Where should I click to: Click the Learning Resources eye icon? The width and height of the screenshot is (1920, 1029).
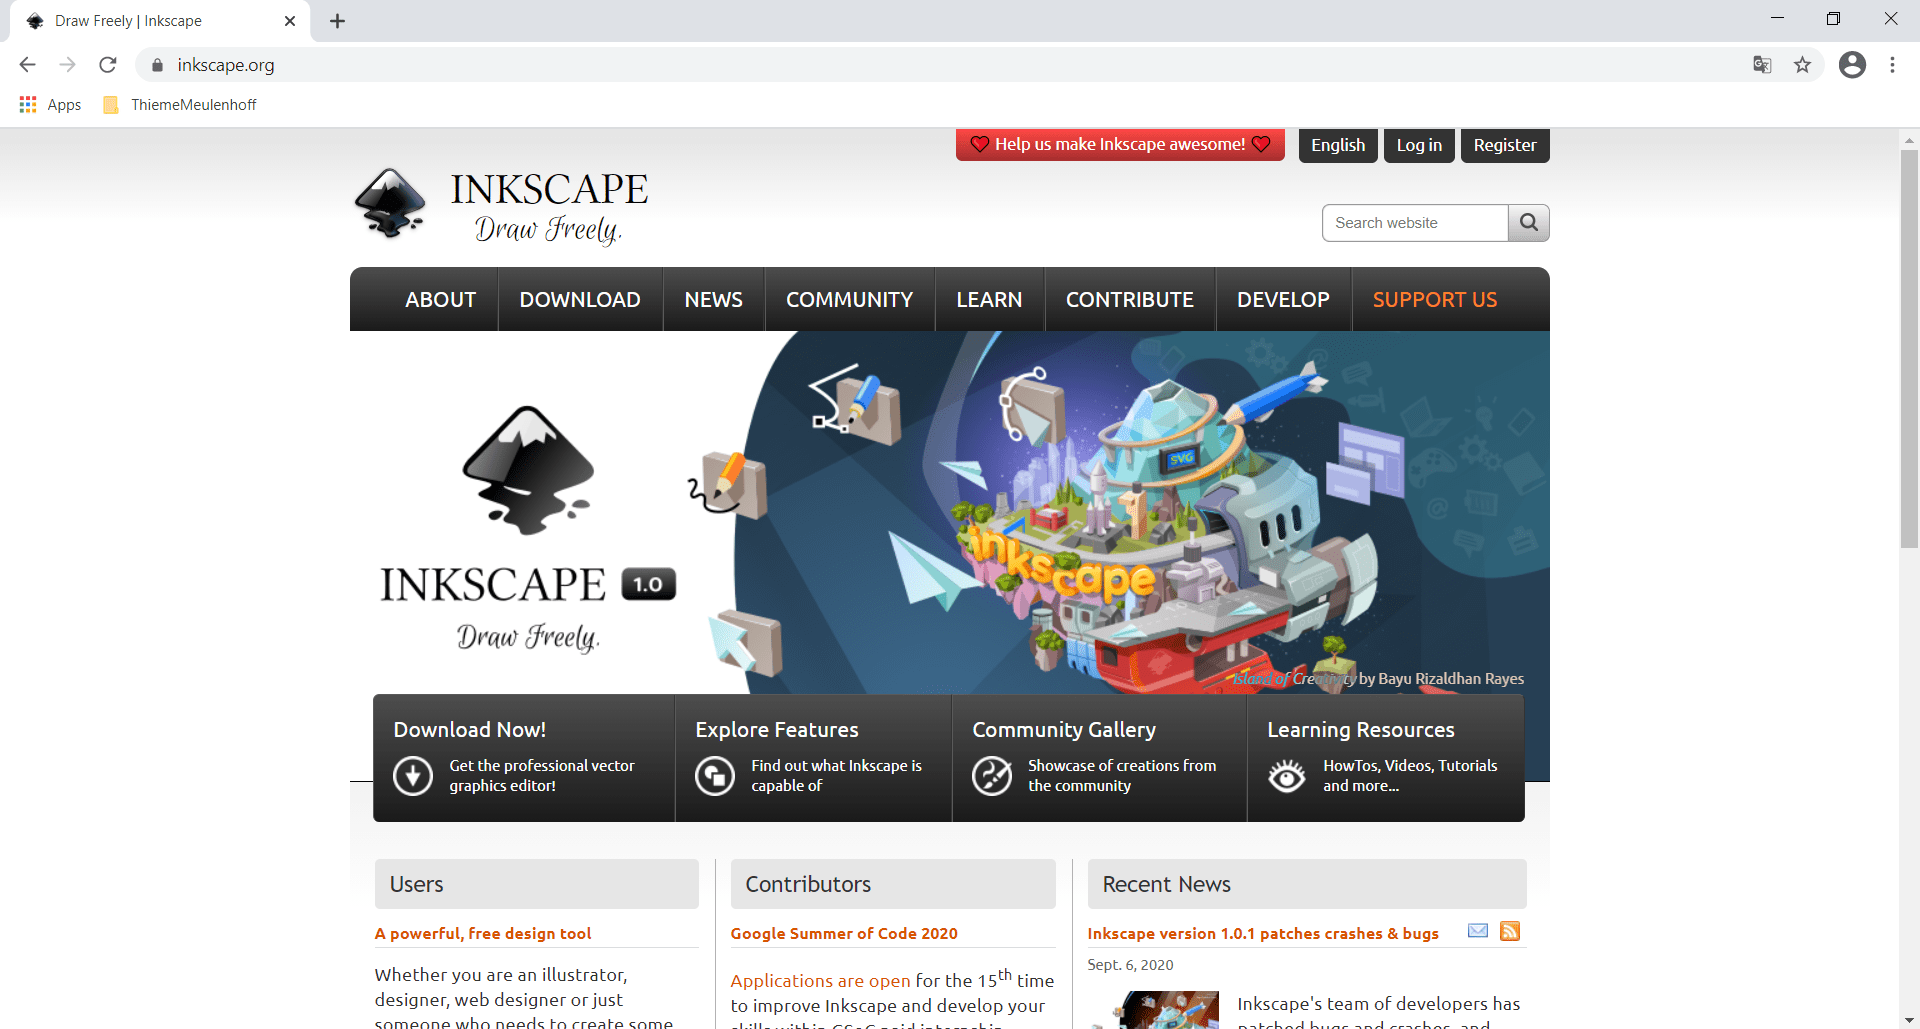coord(1286,775)
